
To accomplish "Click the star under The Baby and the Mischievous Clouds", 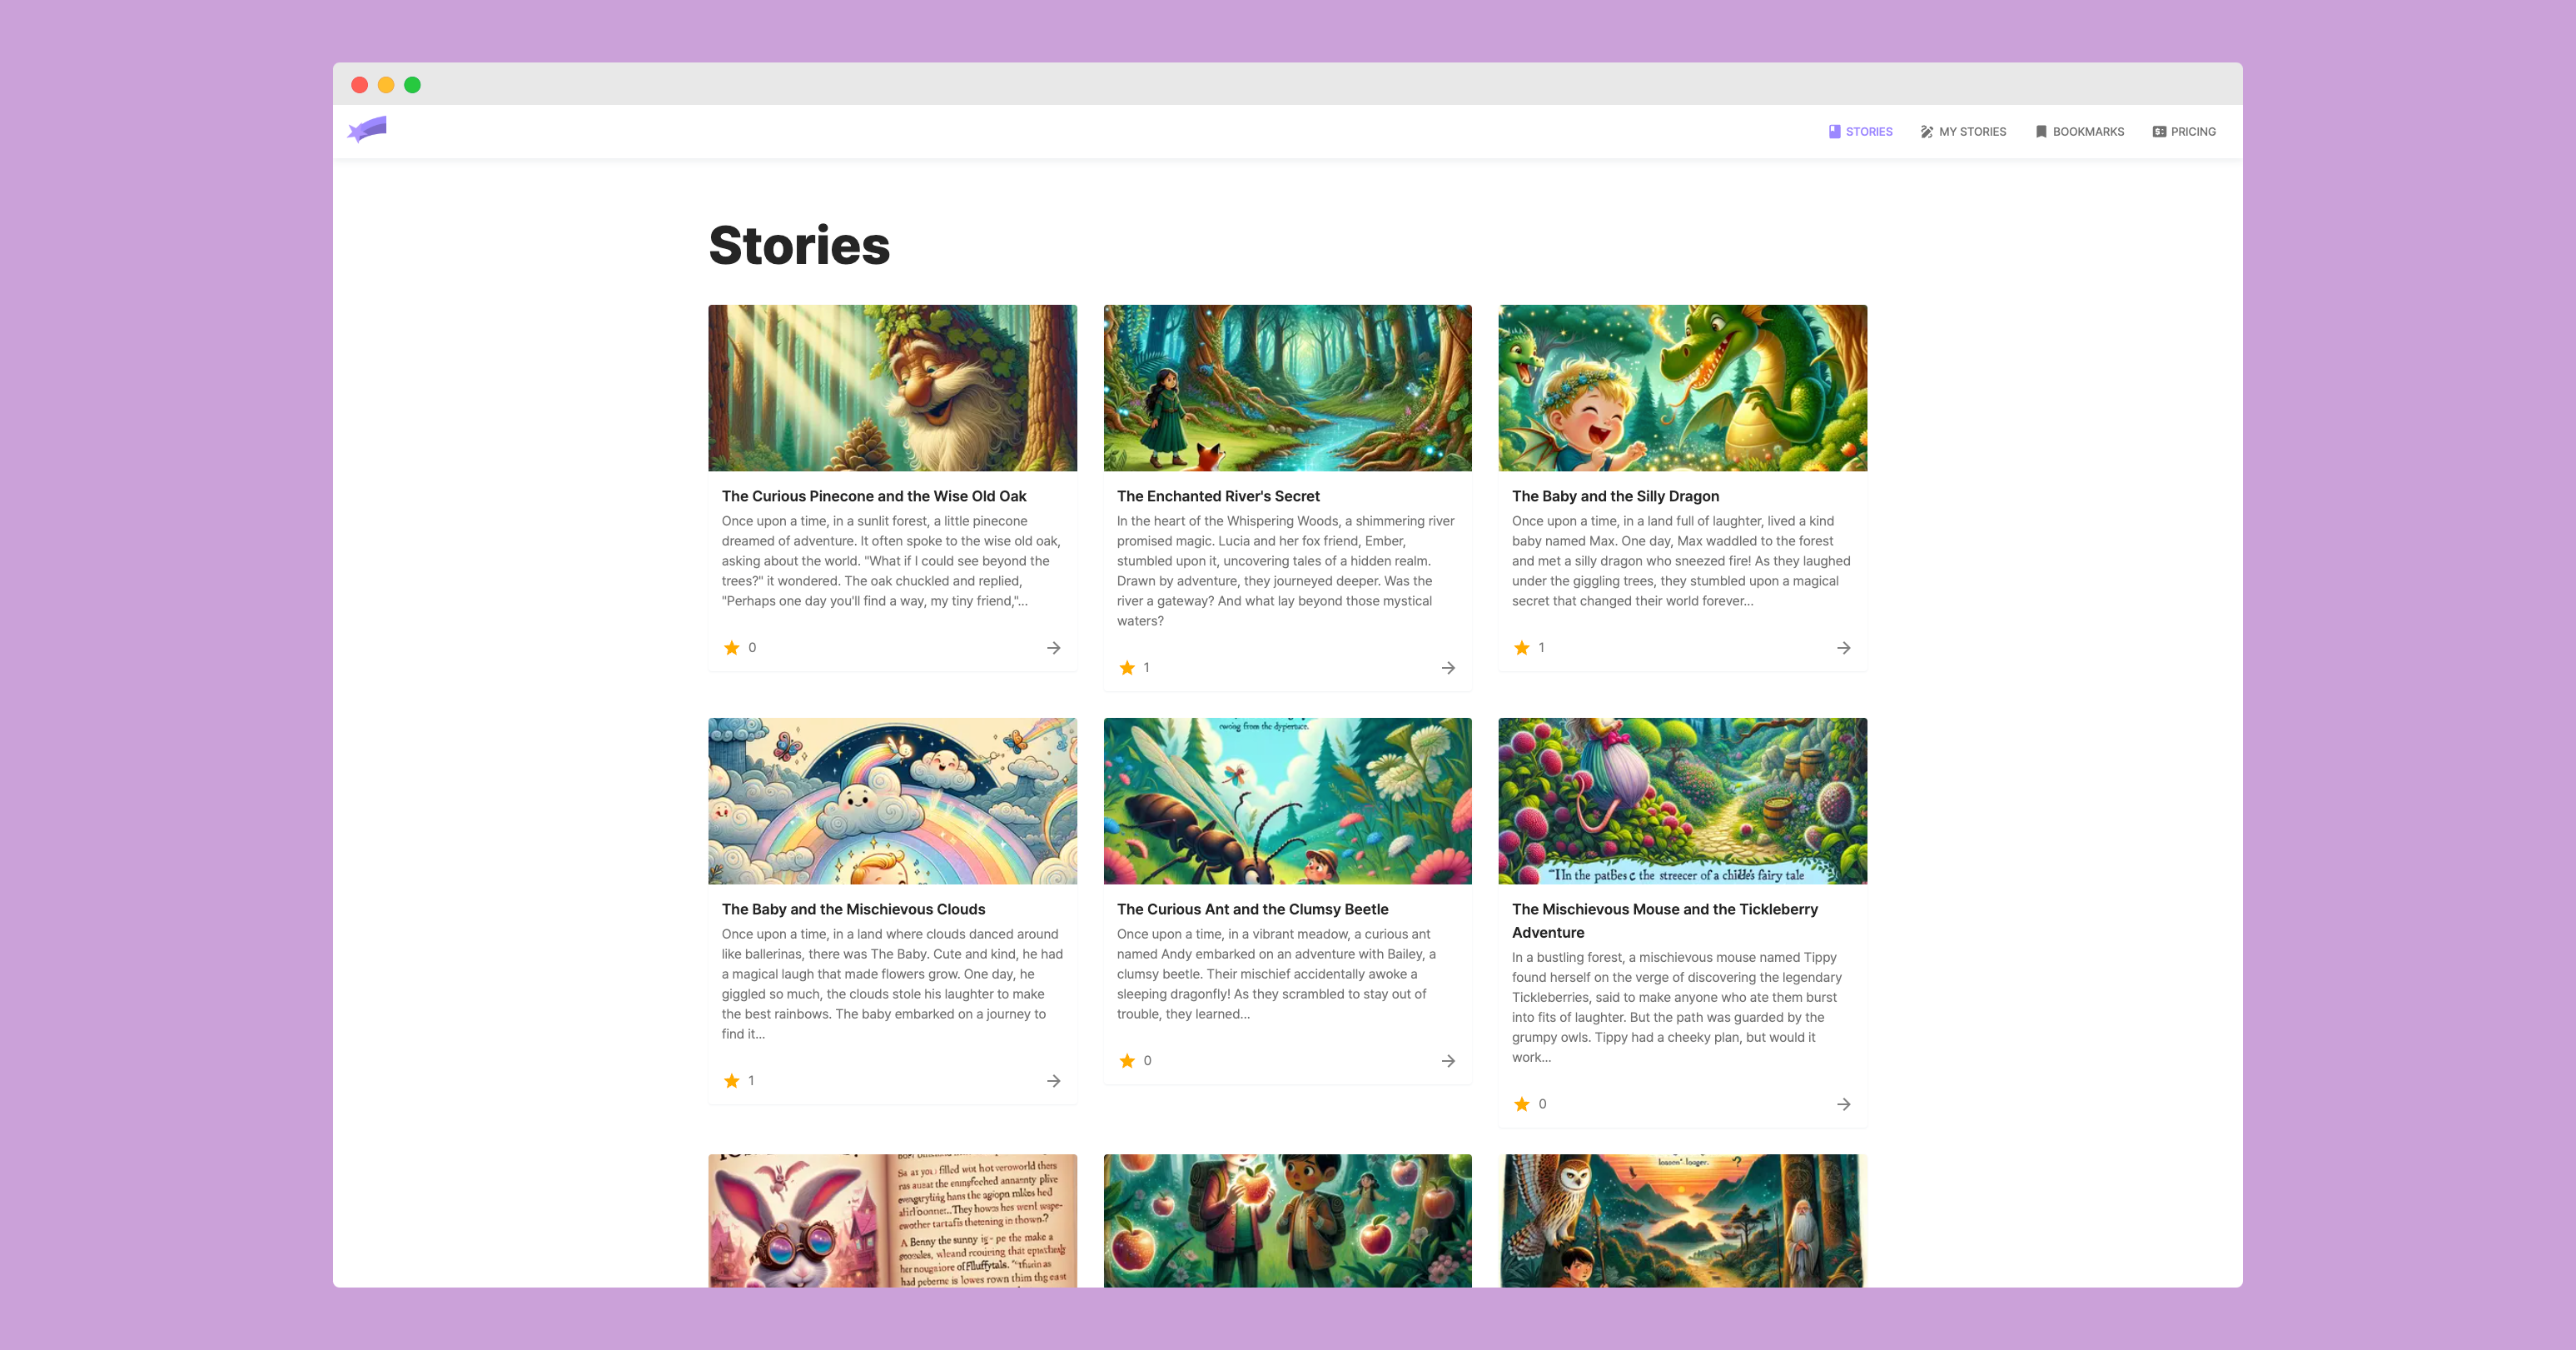I will click(732, 1081).
